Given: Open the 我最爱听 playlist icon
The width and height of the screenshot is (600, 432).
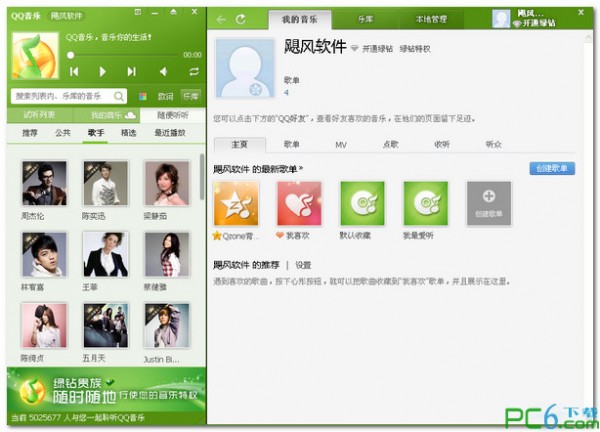Looking at the screenshot, I should [426, 204].
